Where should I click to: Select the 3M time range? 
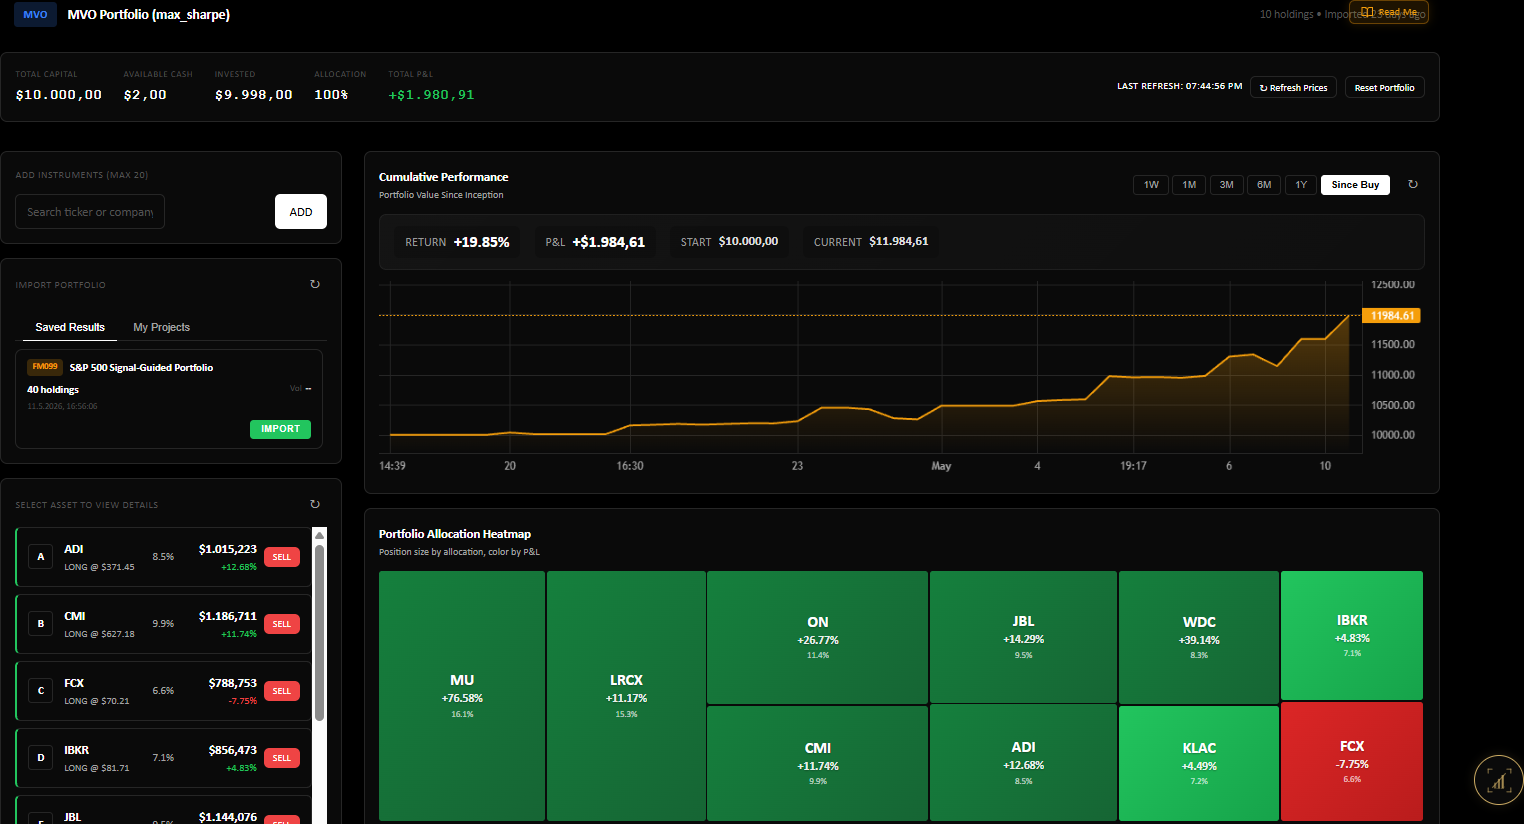(1226, 185)
